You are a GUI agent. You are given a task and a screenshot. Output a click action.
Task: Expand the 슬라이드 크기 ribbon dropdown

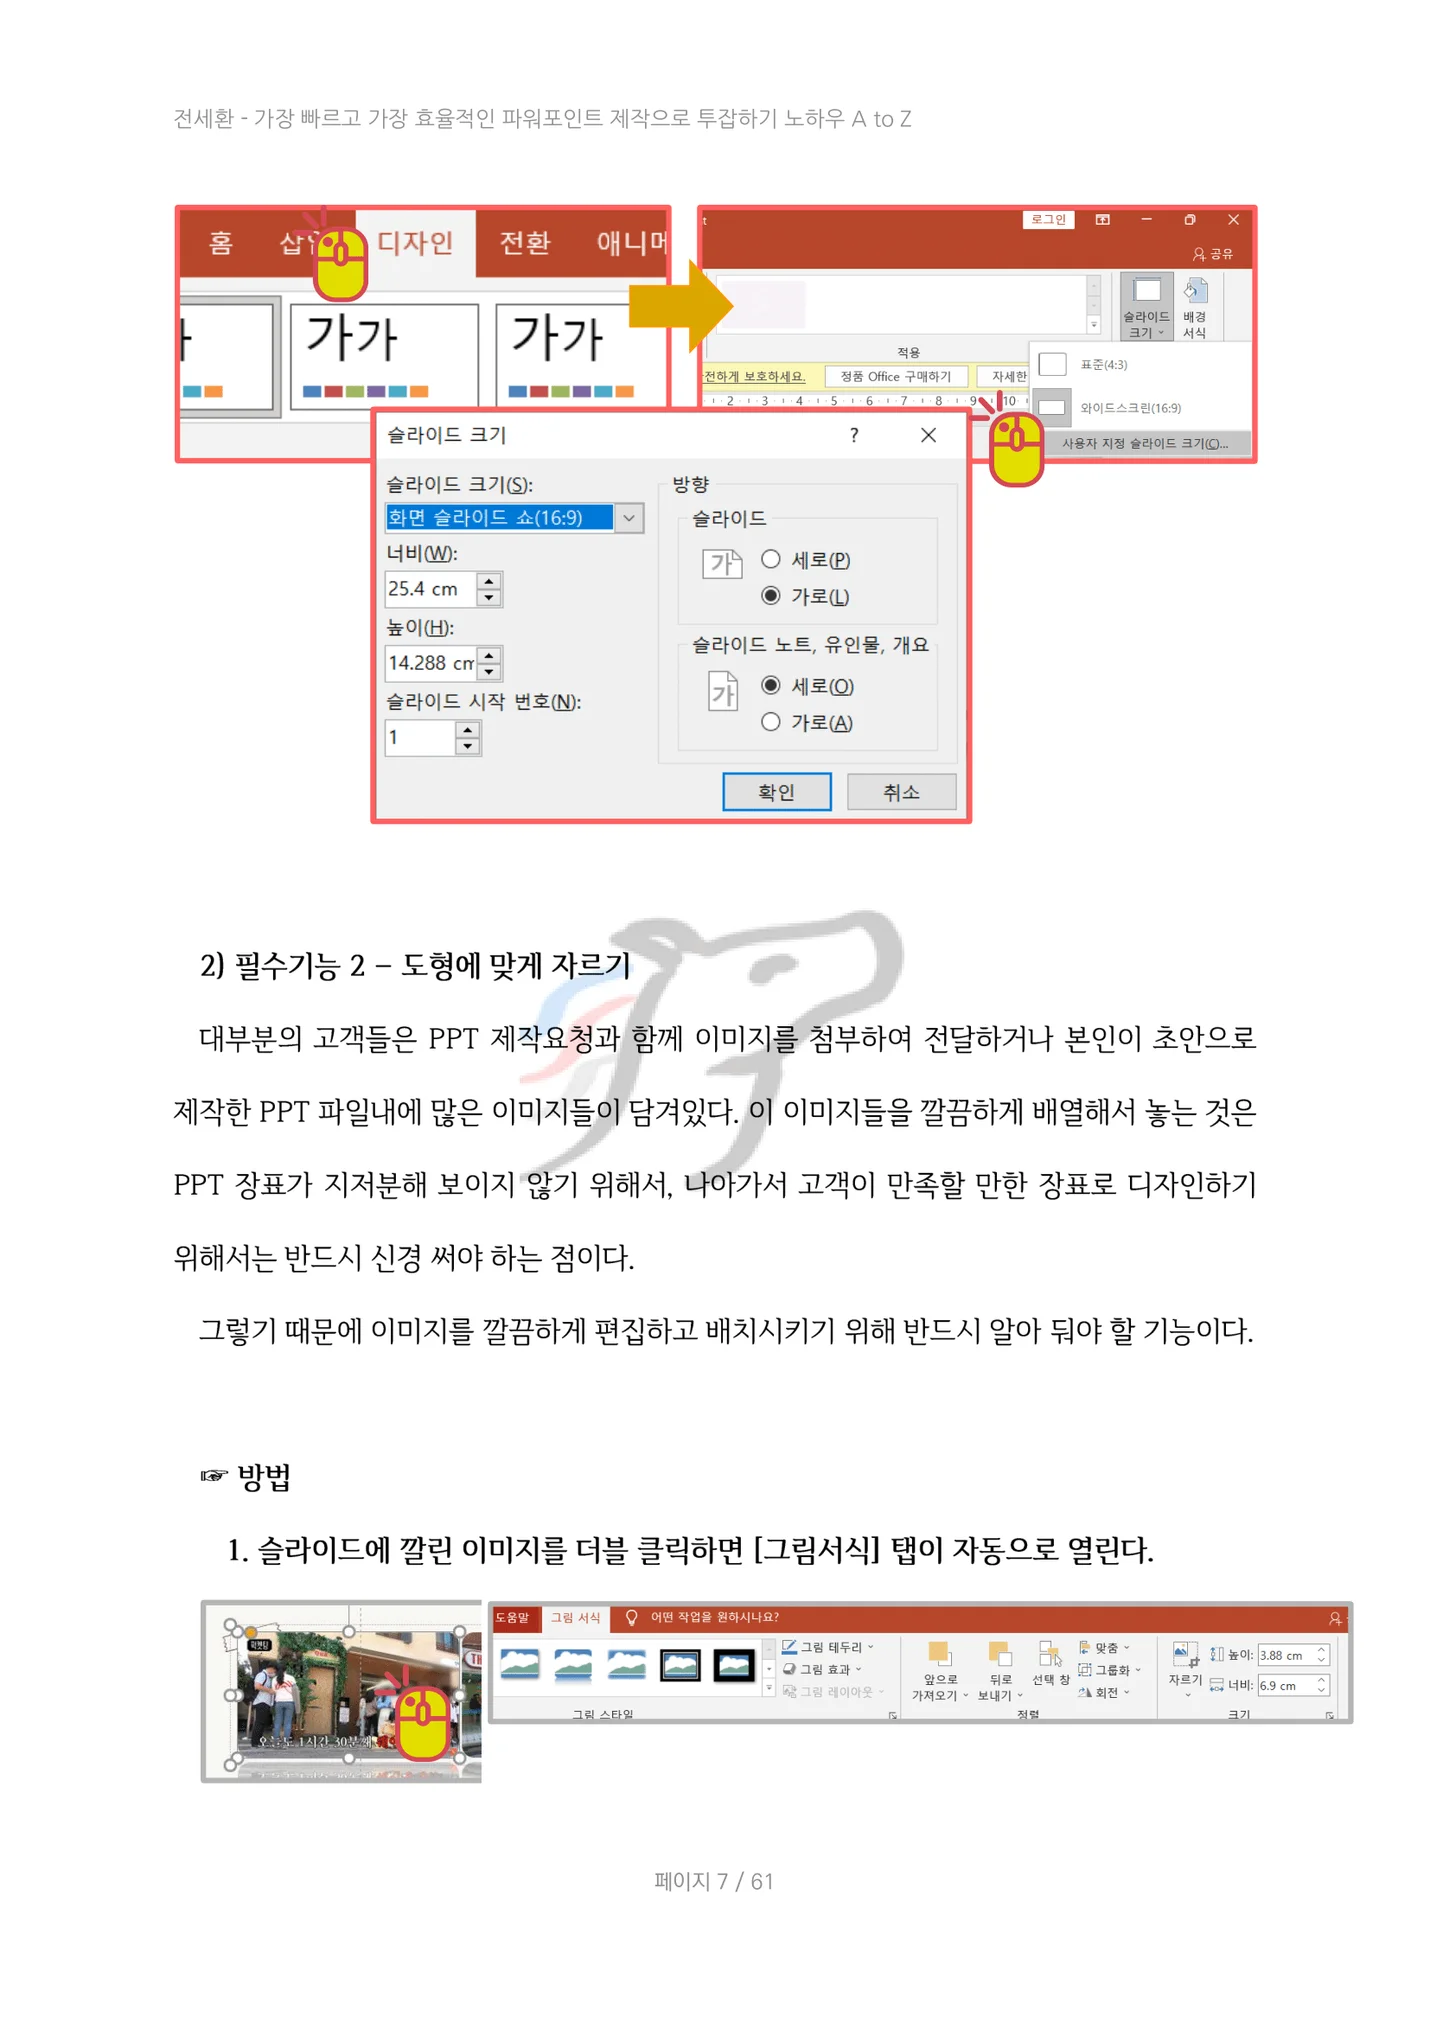1146,306
